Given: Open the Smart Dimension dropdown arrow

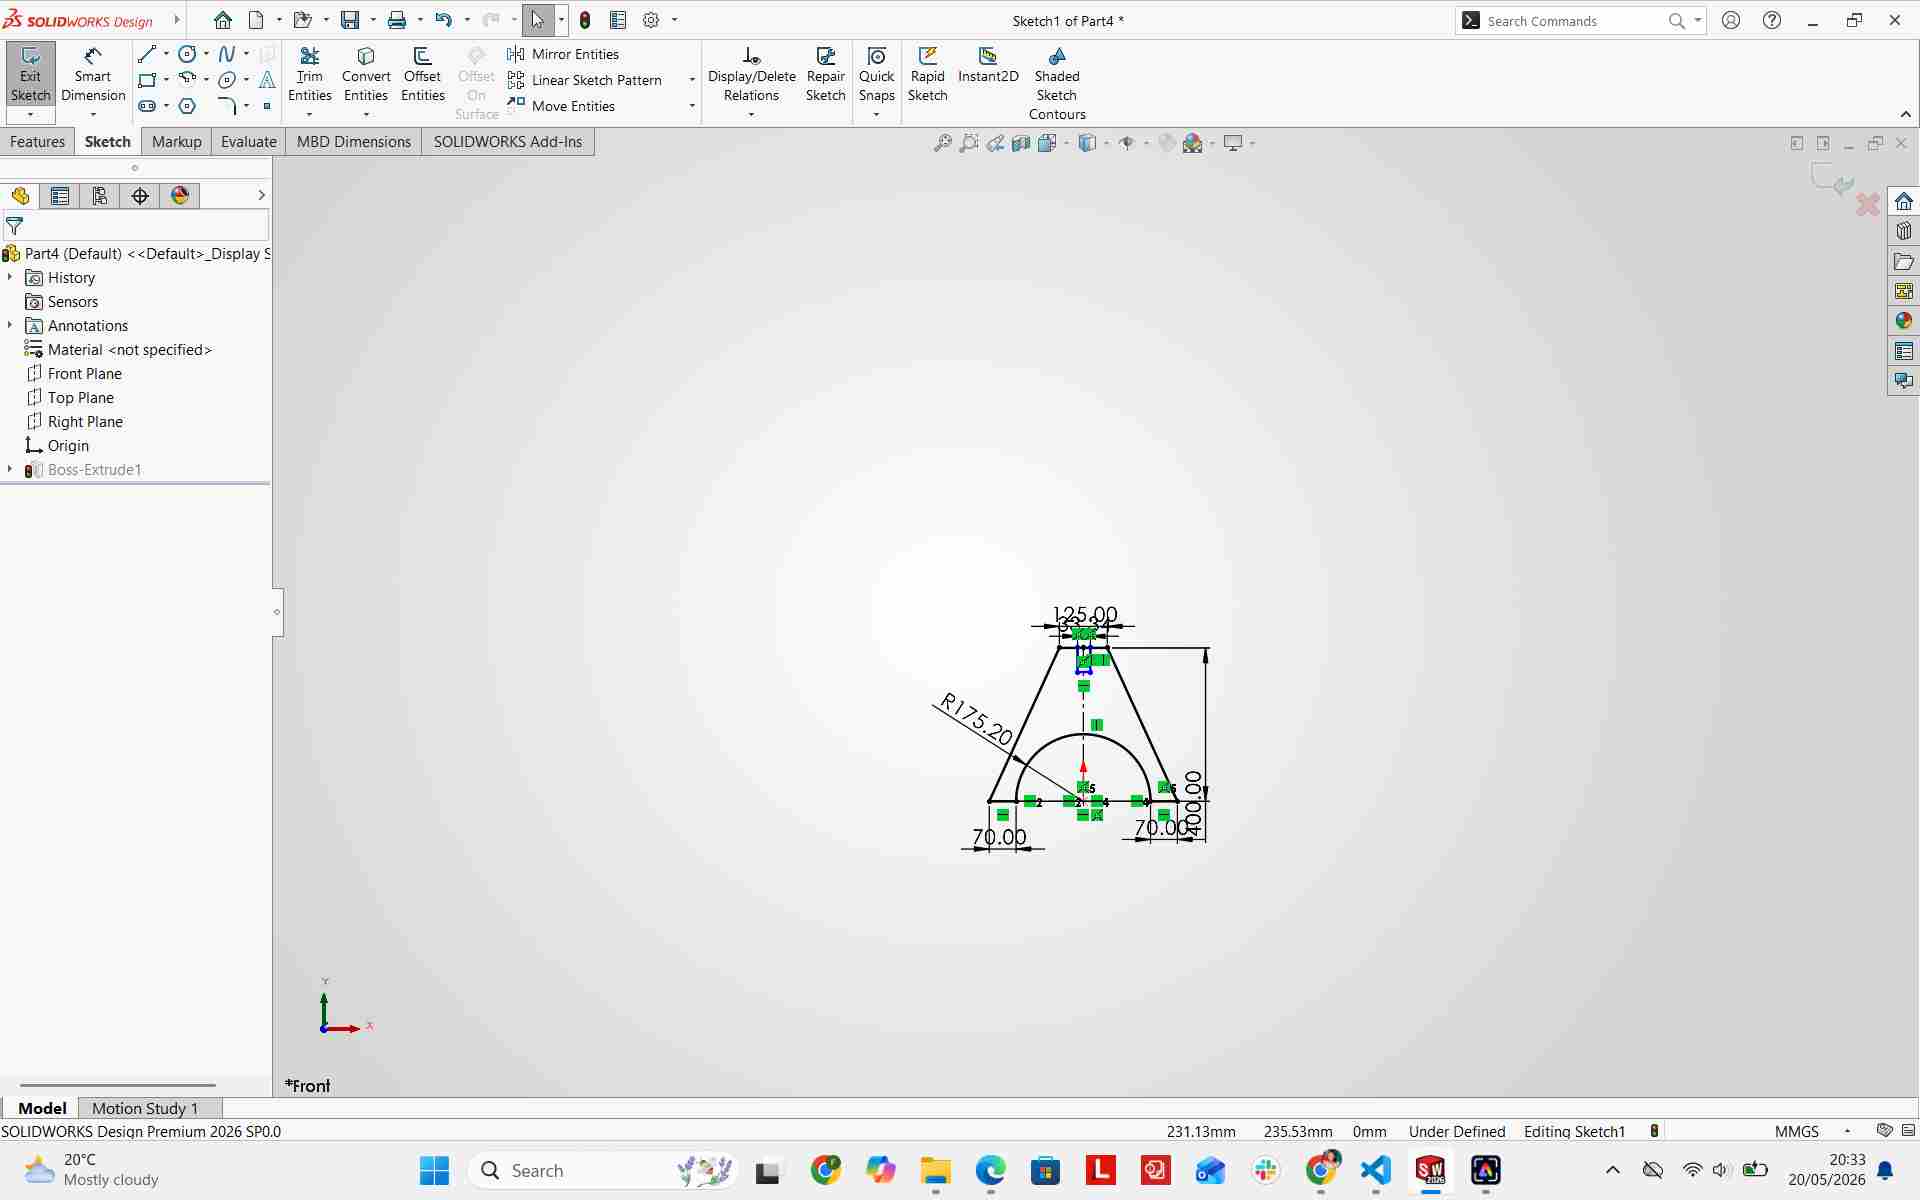Looking at the screenshot, I should (x=93, y=115).
